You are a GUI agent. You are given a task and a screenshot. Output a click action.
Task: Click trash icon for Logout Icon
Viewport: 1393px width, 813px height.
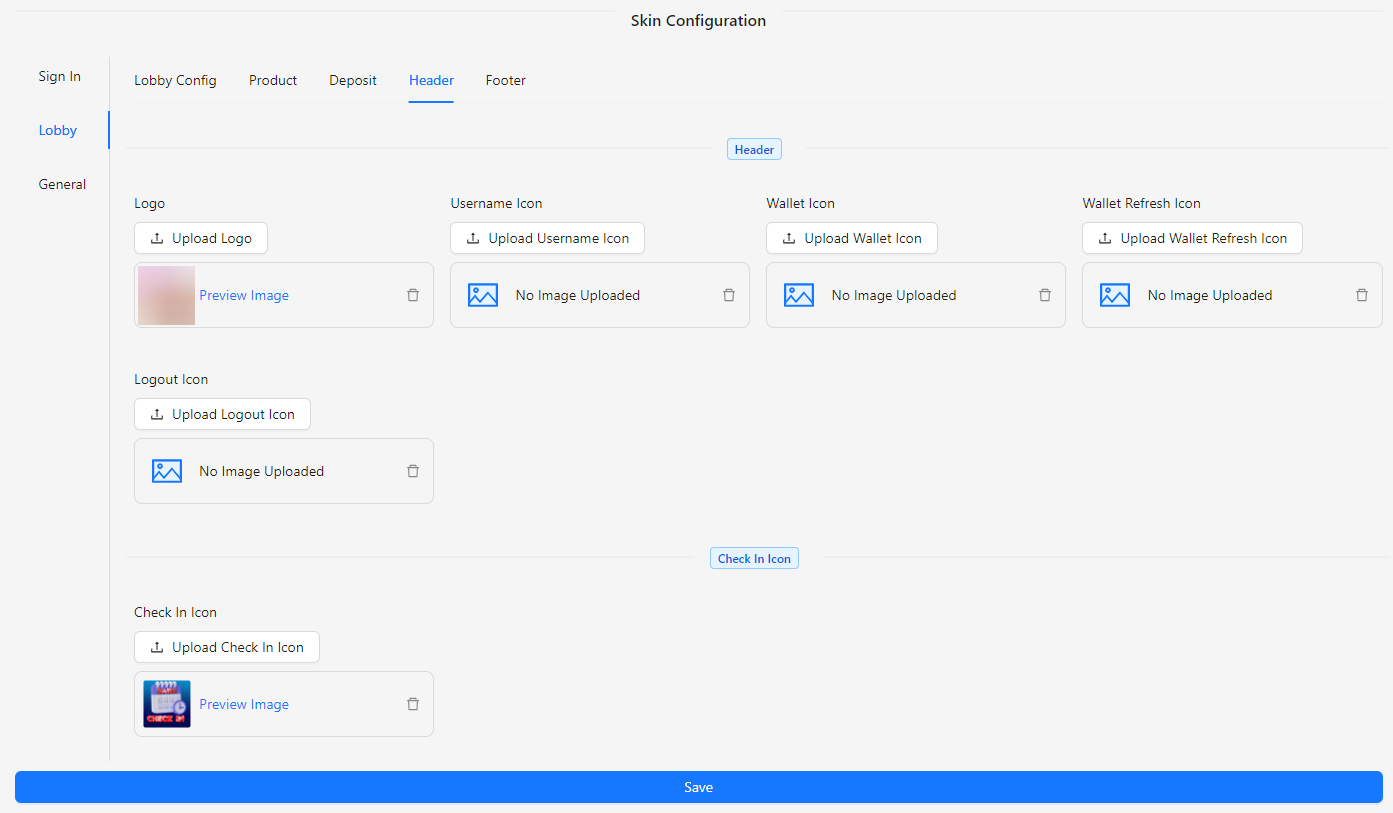[x=413, y=471]
